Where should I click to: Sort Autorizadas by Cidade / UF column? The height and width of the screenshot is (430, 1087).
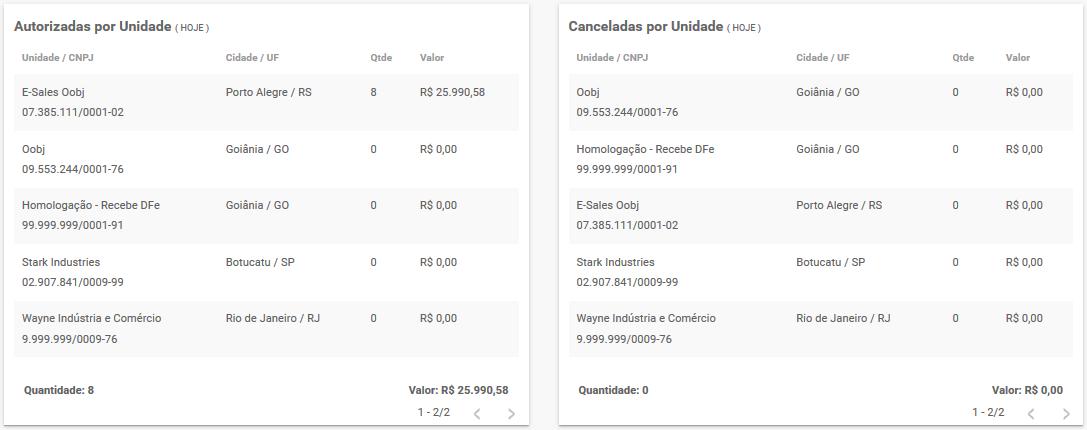(x=250, y=58)
